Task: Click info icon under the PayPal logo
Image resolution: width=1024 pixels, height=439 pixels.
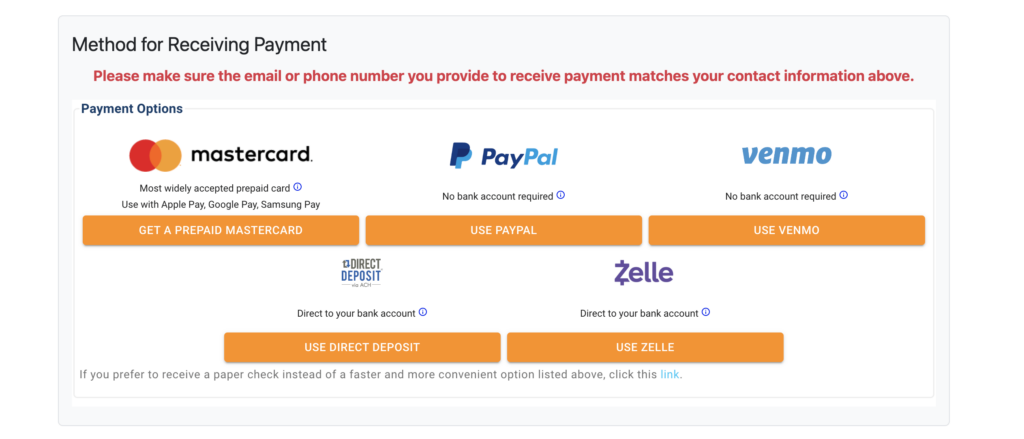Action: 560,195
